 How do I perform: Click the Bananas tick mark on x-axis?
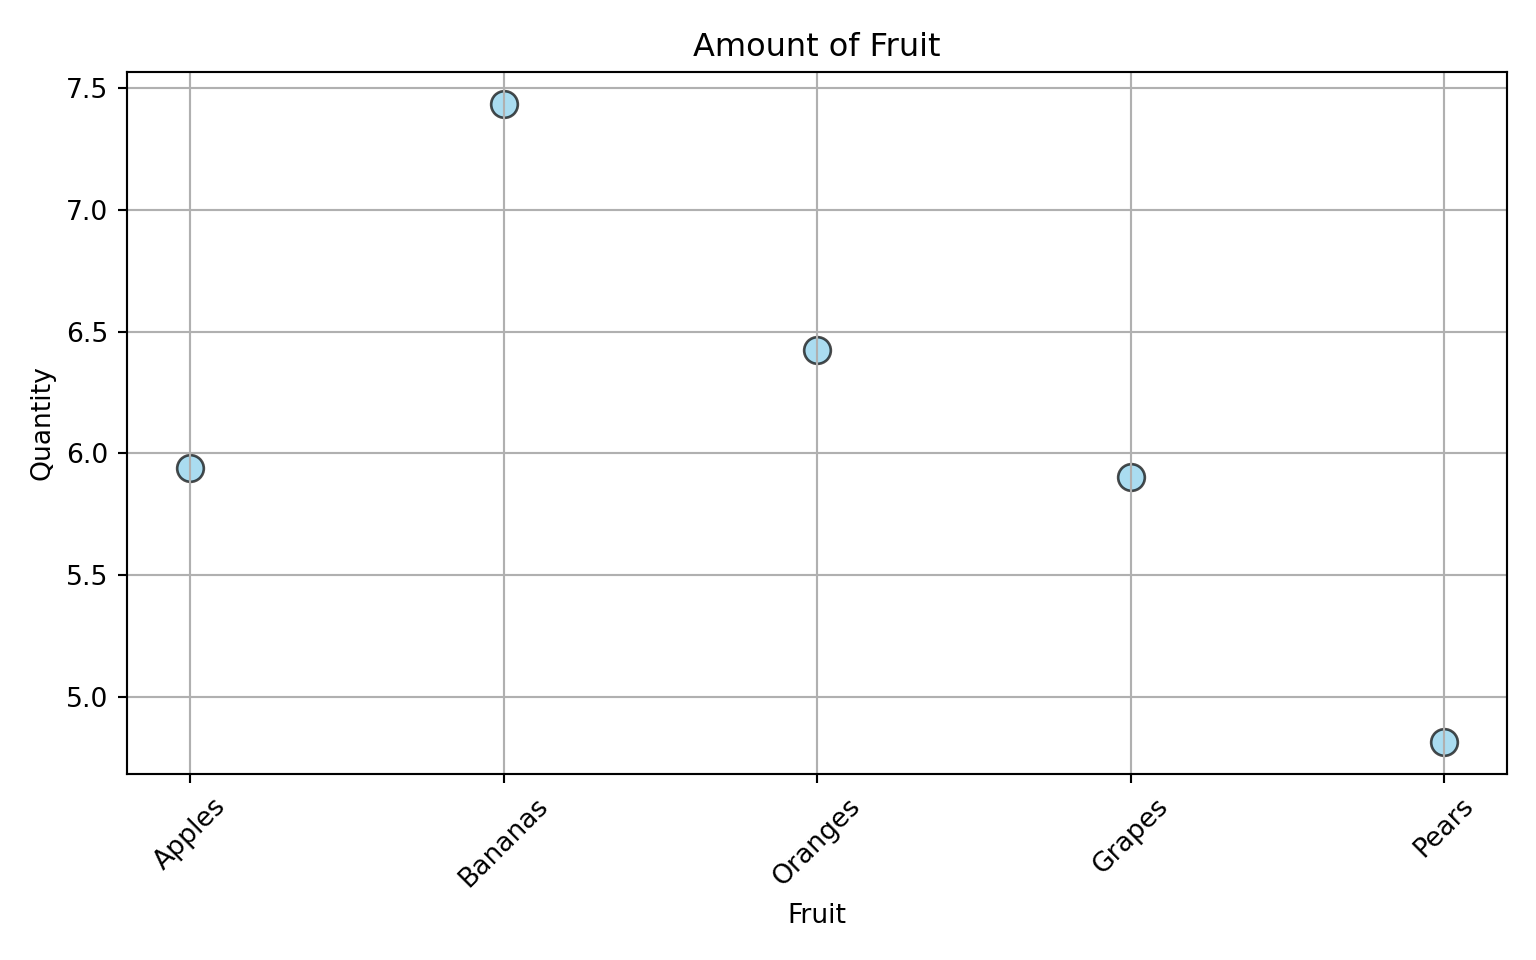504,778
